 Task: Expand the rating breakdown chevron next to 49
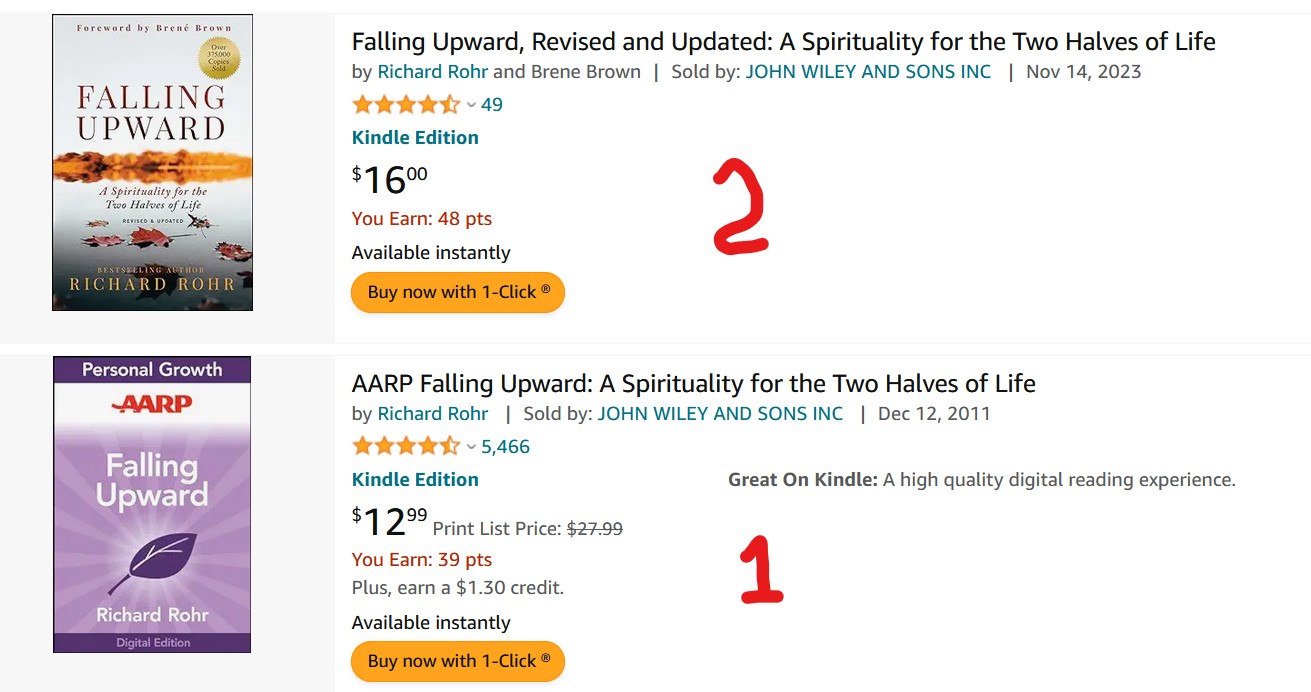(472, 104)
